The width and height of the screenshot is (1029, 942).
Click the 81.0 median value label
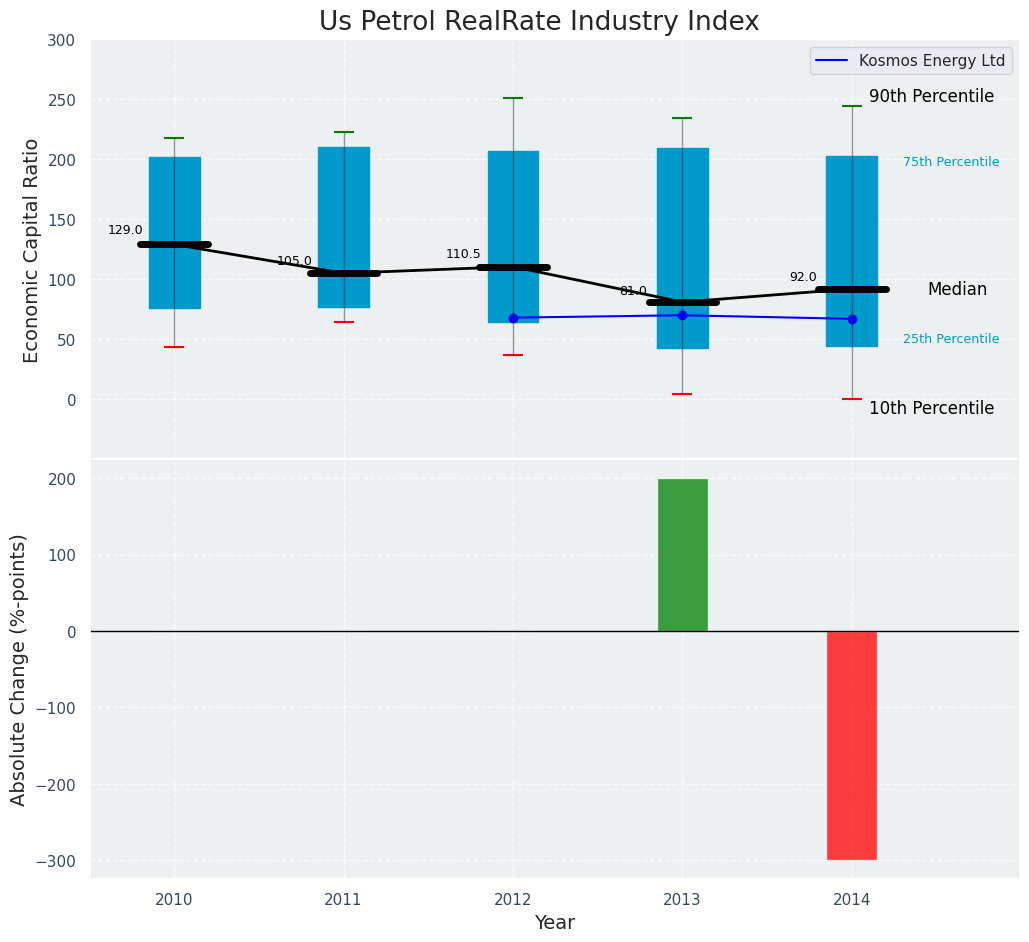[x=633, y=291]
